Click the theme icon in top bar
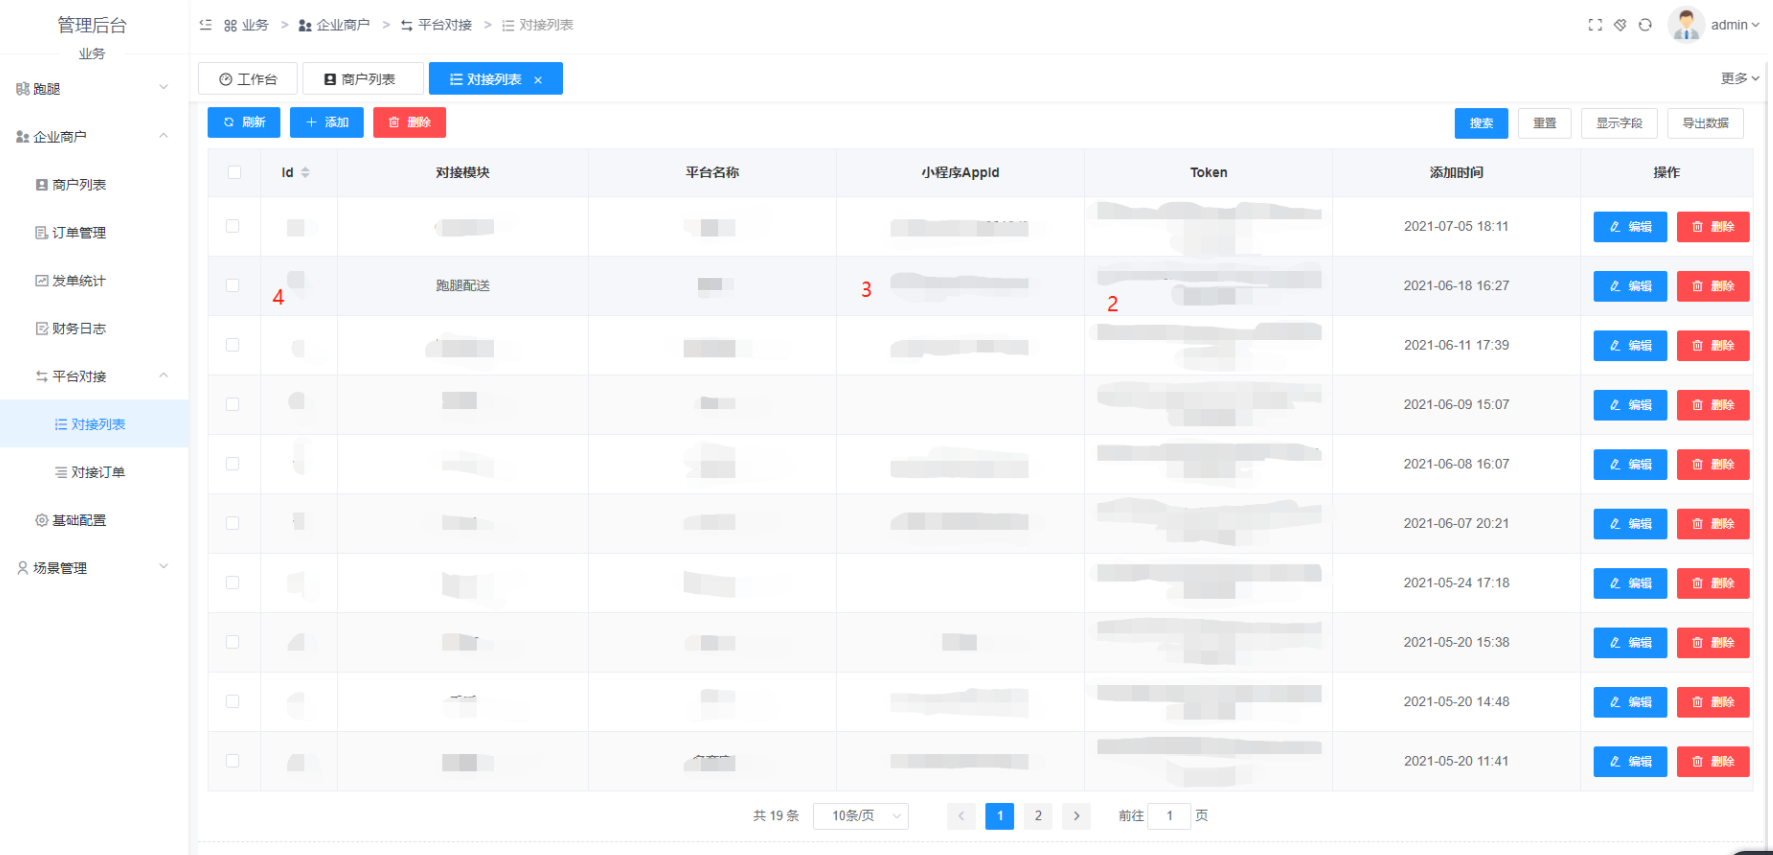This screenshot has width=1773, height=855. (x=1620, y=25)
